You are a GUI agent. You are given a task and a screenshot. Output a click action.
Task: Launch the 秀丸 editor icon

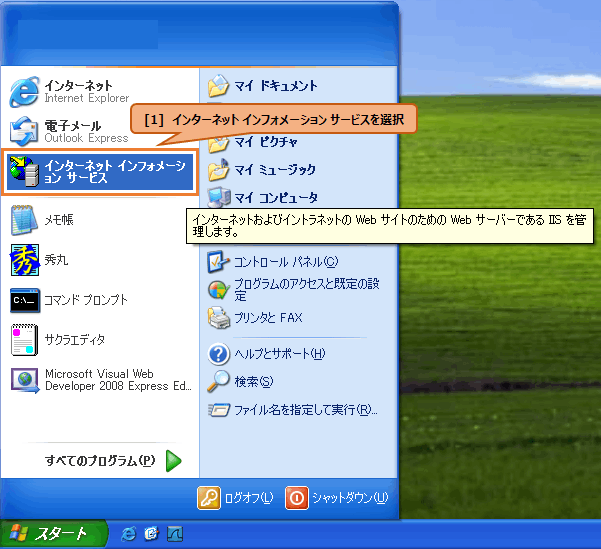pyautogui.click(x=25, y=260)
